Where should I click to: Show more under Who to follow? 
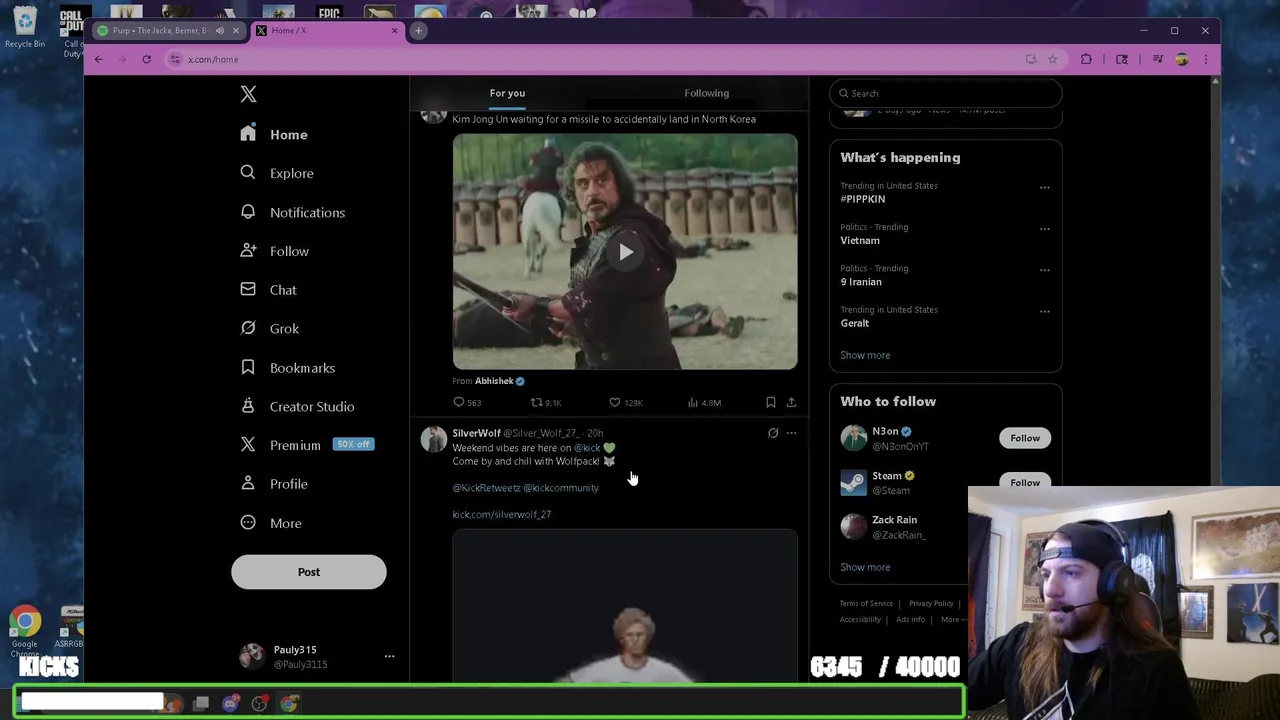pos(865,567)
